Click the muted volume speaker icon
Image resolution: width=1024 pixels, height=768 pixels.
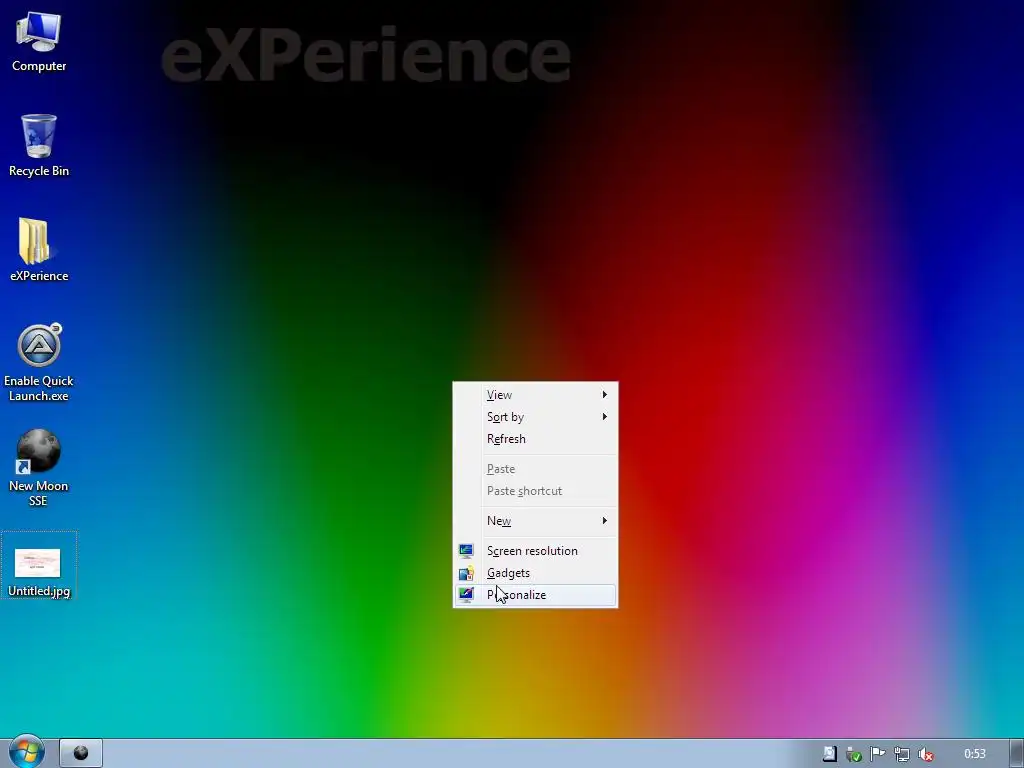pos(926,754)
